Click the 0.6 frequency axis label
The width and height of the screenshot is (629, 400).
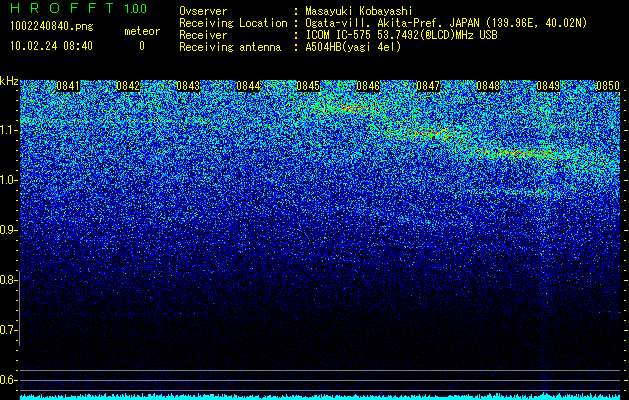8,380
